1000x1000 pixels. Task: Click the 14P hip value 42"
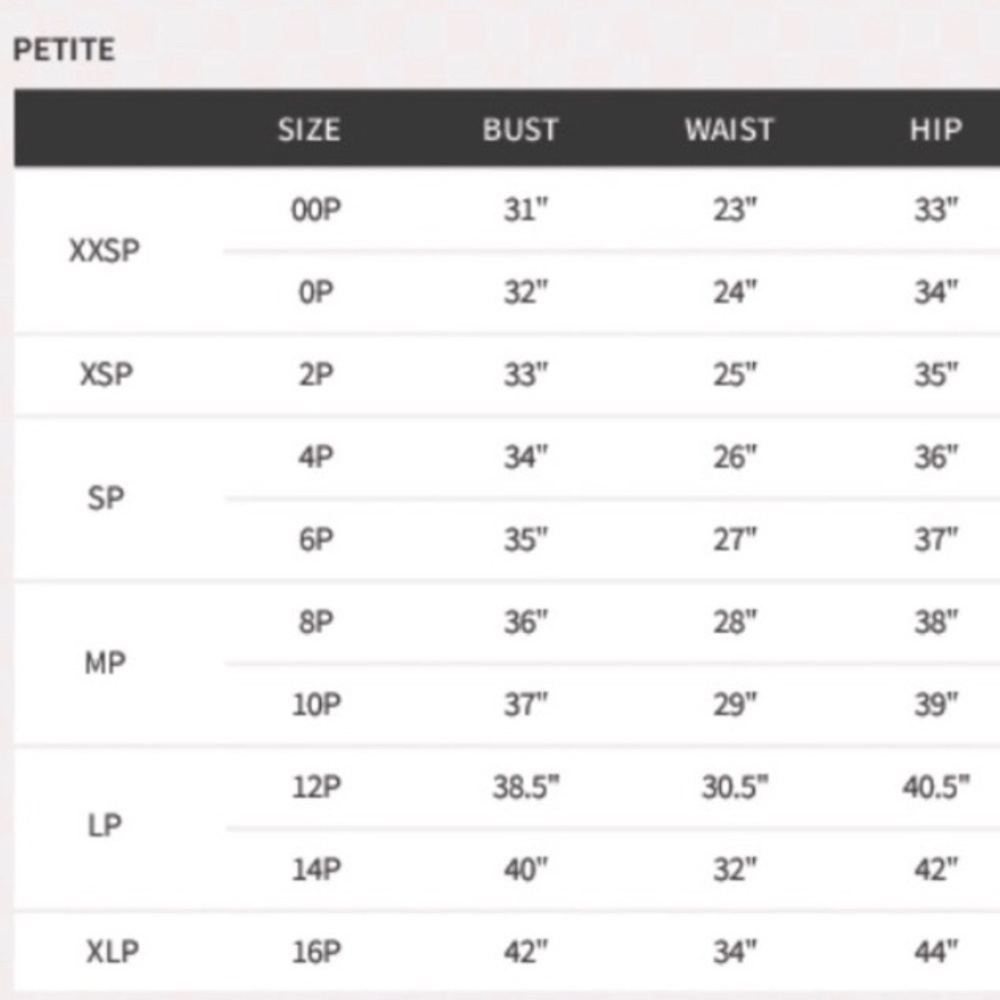click(x=936, y=869)
